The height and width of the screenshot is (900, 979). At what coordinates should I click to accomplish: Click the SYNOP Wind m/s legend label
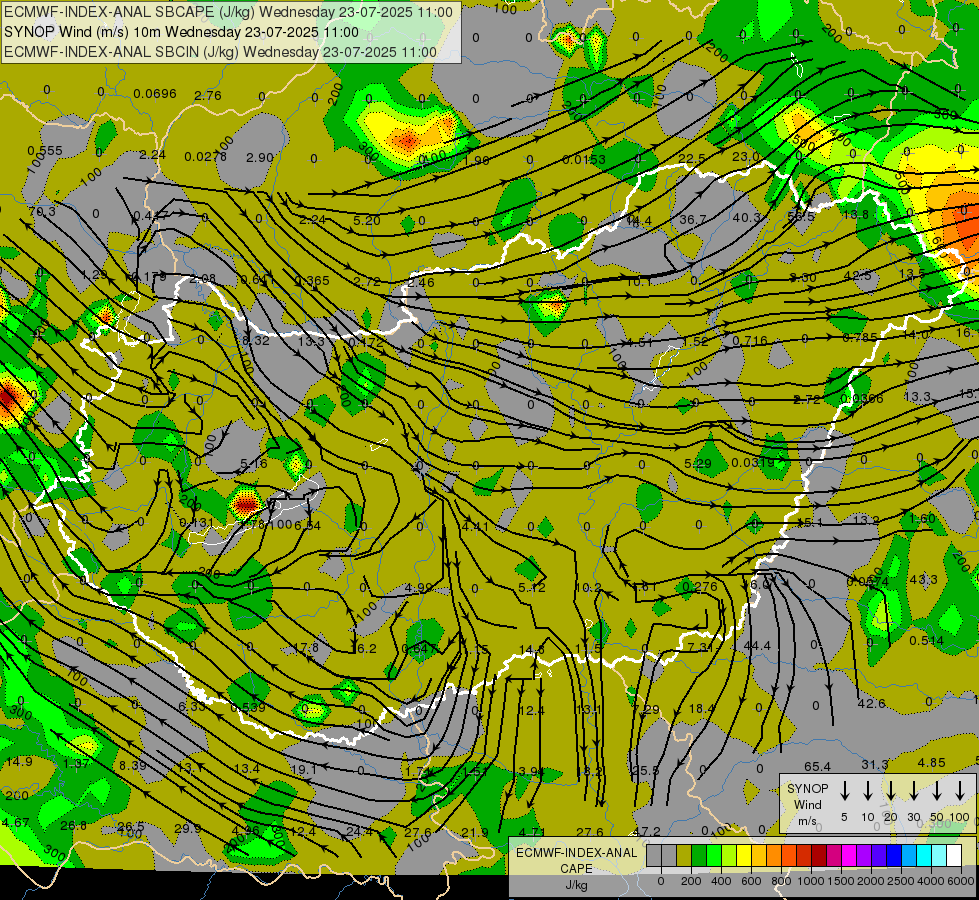(x=807, y=804)
